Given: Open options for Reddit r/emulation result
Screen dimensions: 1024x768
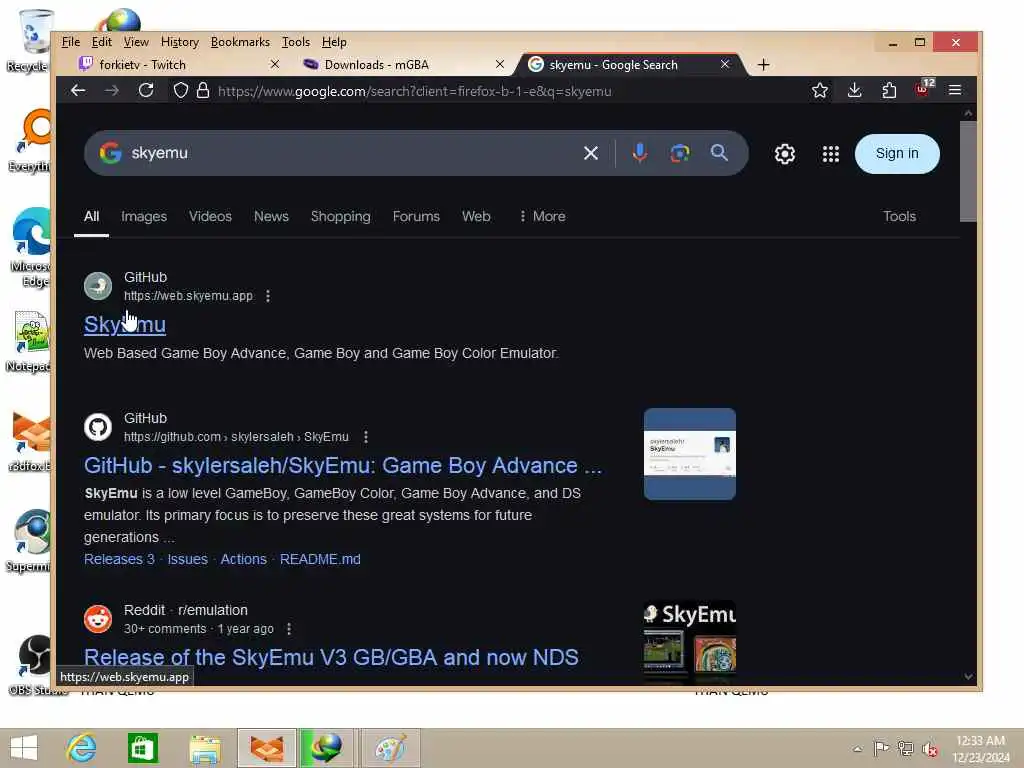Looking at the screenshot, I should pos(289,629).
